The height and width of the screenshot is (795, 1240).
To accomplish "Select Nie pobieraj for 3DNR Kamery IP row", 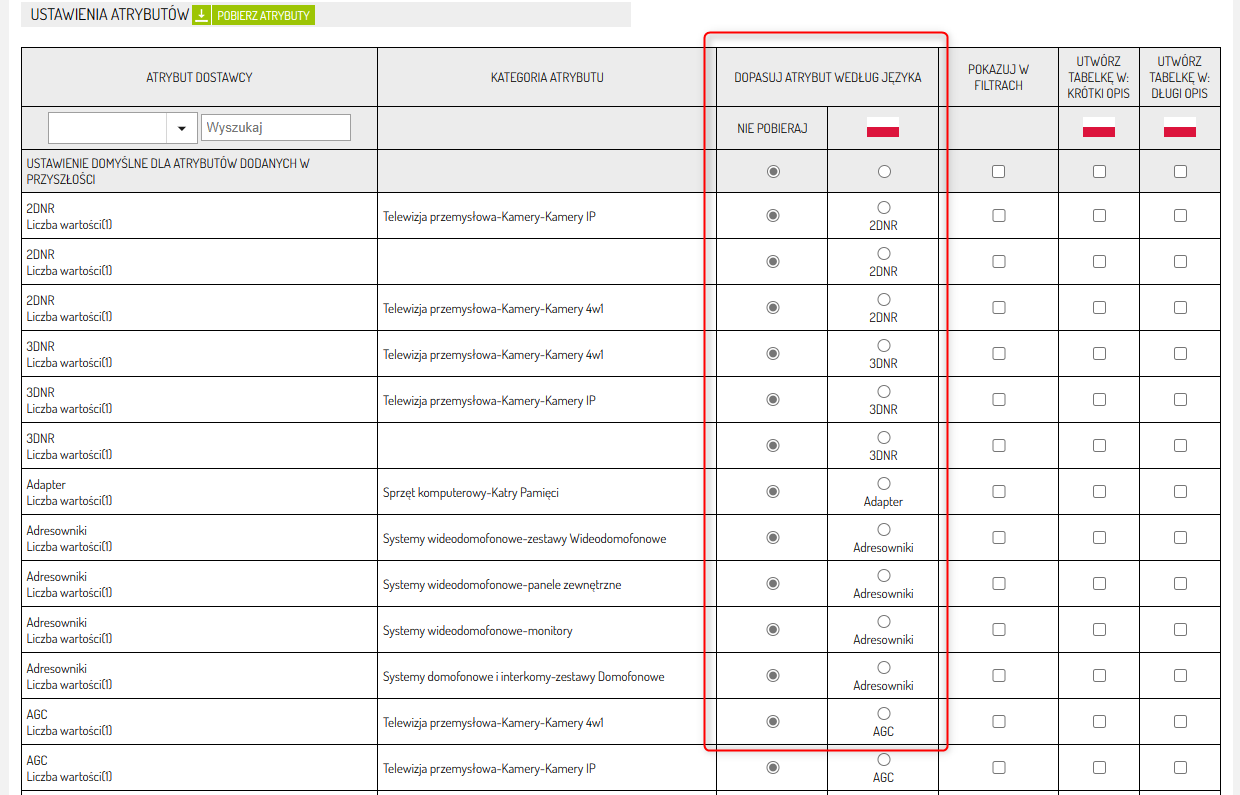I will point(773,400).
